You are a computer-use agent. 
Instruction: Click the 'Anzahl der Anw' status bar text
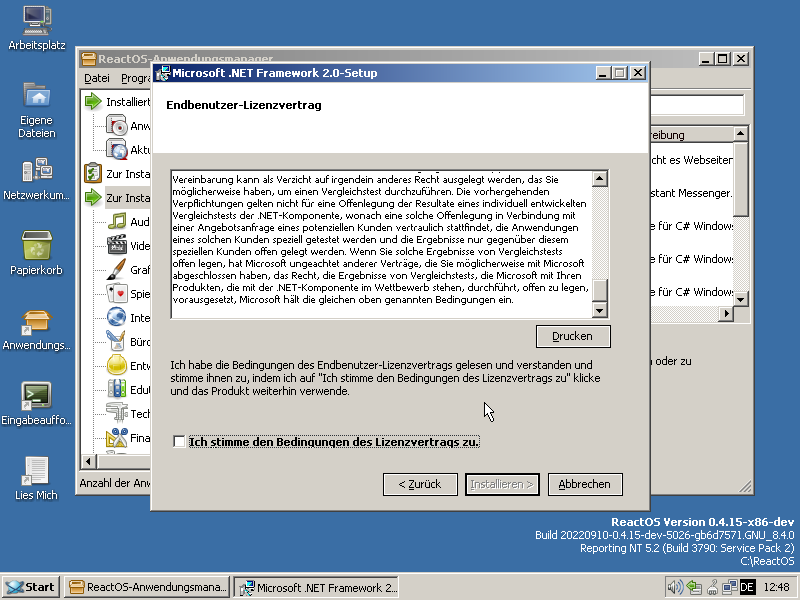115,483
